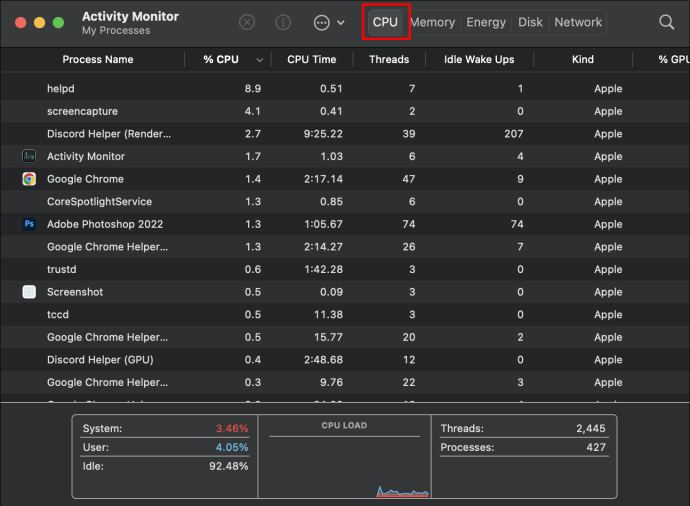This screenshot has height=506, width=690.
Task: Select the trustd process row
Action: pyautogui.click(x=345, y=269)
